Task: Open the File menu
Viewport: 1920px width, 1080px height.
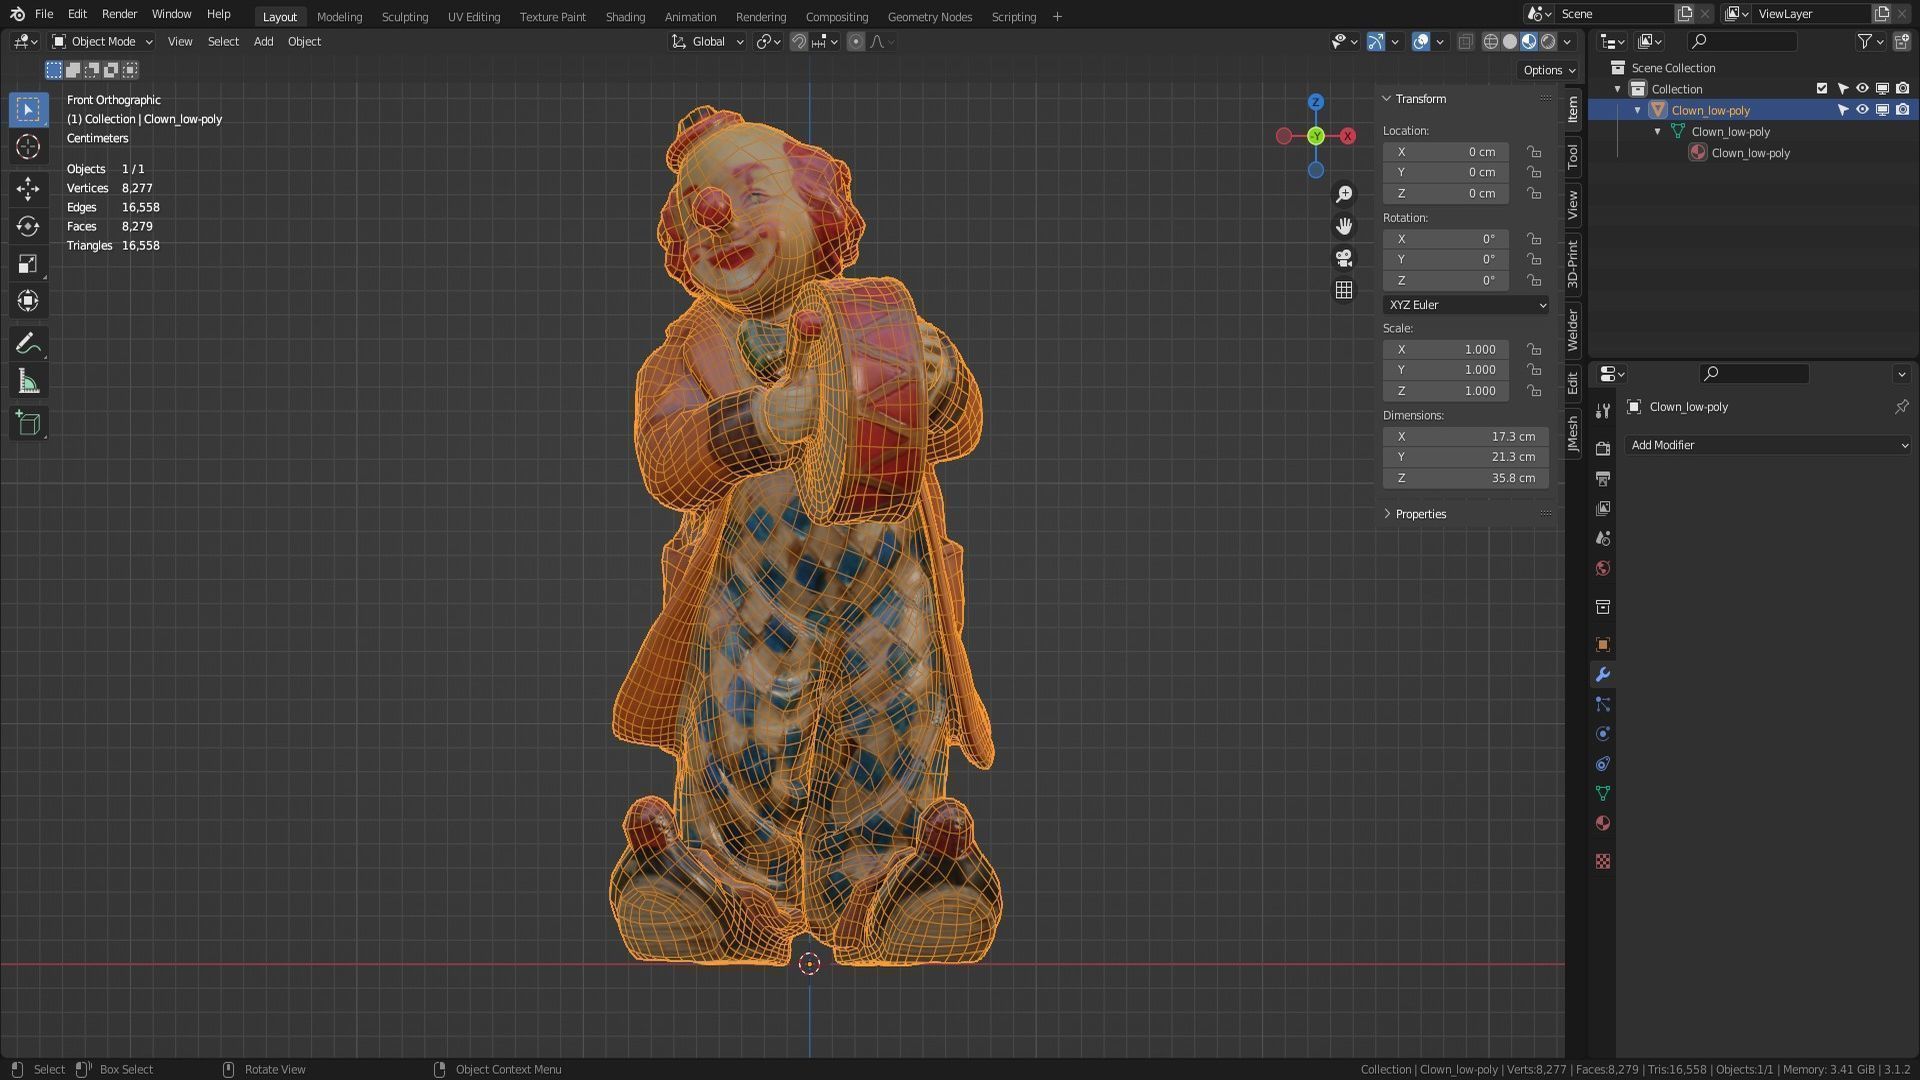Action: coord(44,14)
